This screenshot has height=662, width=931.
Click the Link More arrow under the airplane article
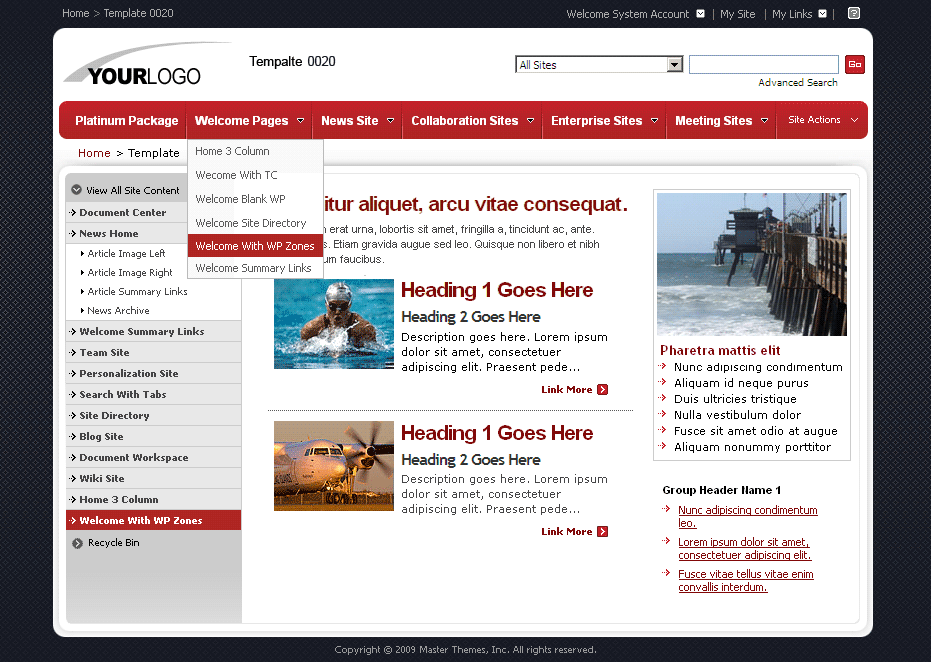pos(603,531)
